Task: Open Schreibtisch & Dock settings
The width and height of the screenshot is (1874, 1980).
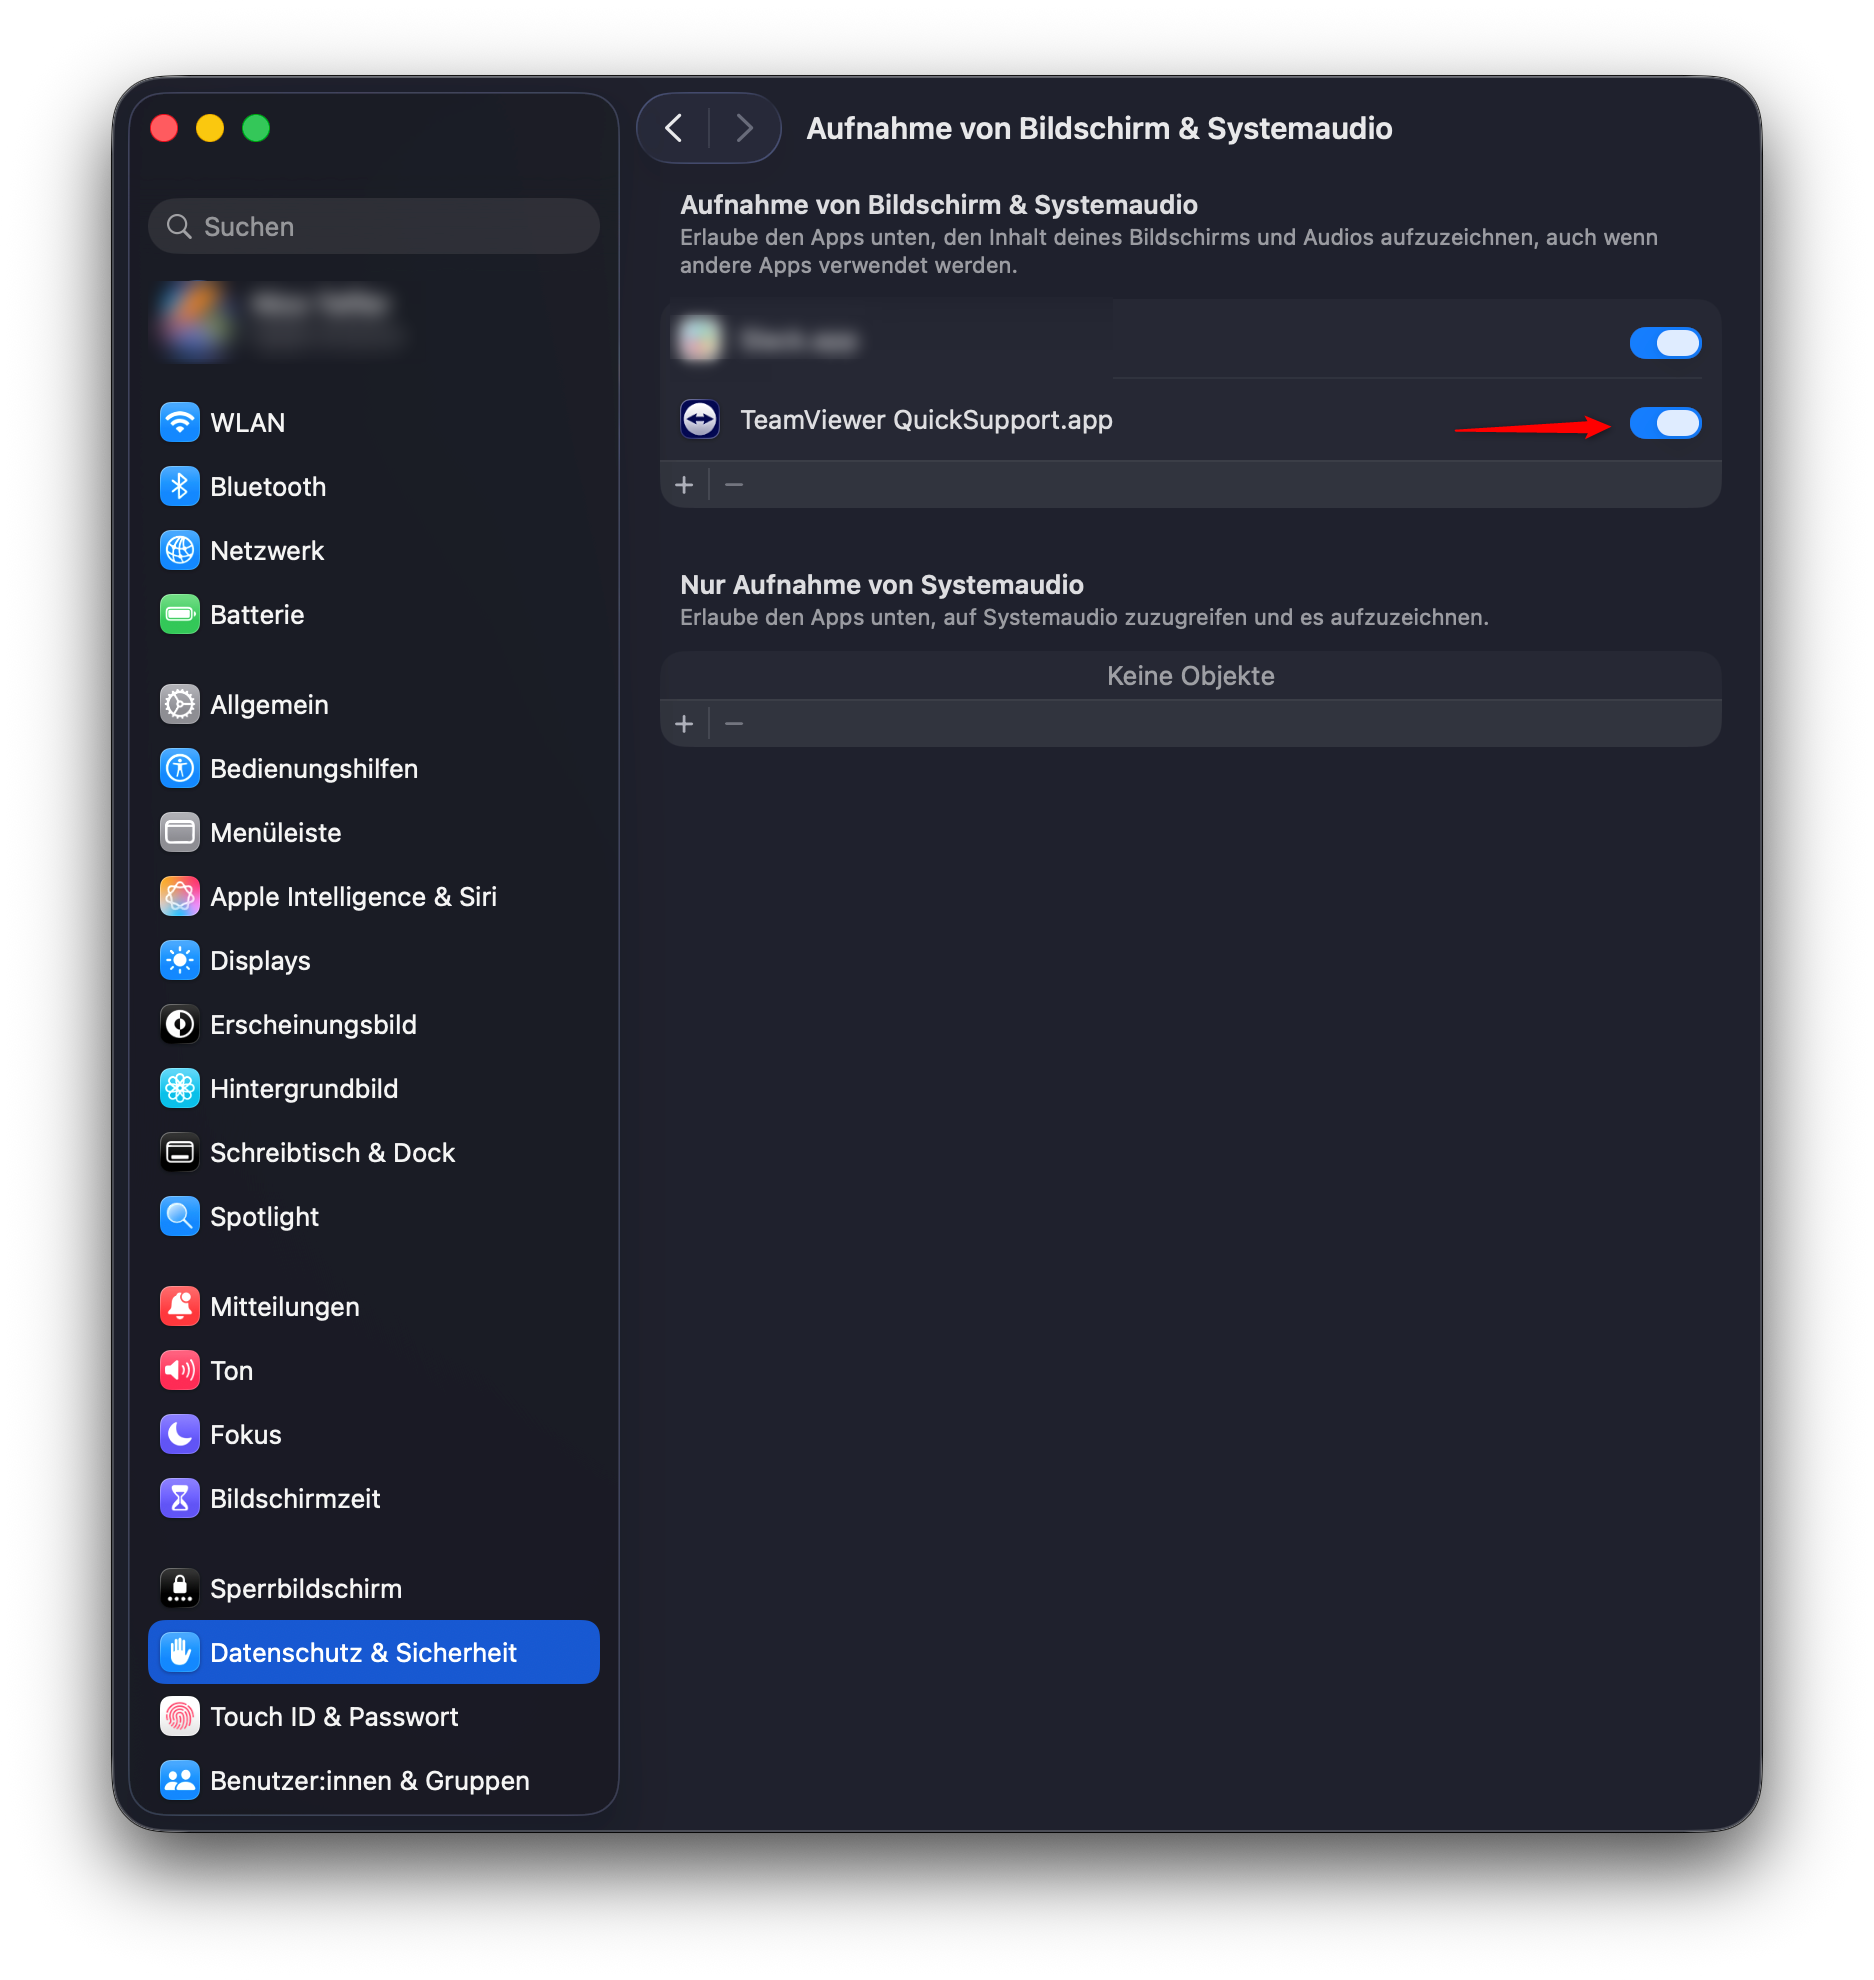Action: 332,1152
